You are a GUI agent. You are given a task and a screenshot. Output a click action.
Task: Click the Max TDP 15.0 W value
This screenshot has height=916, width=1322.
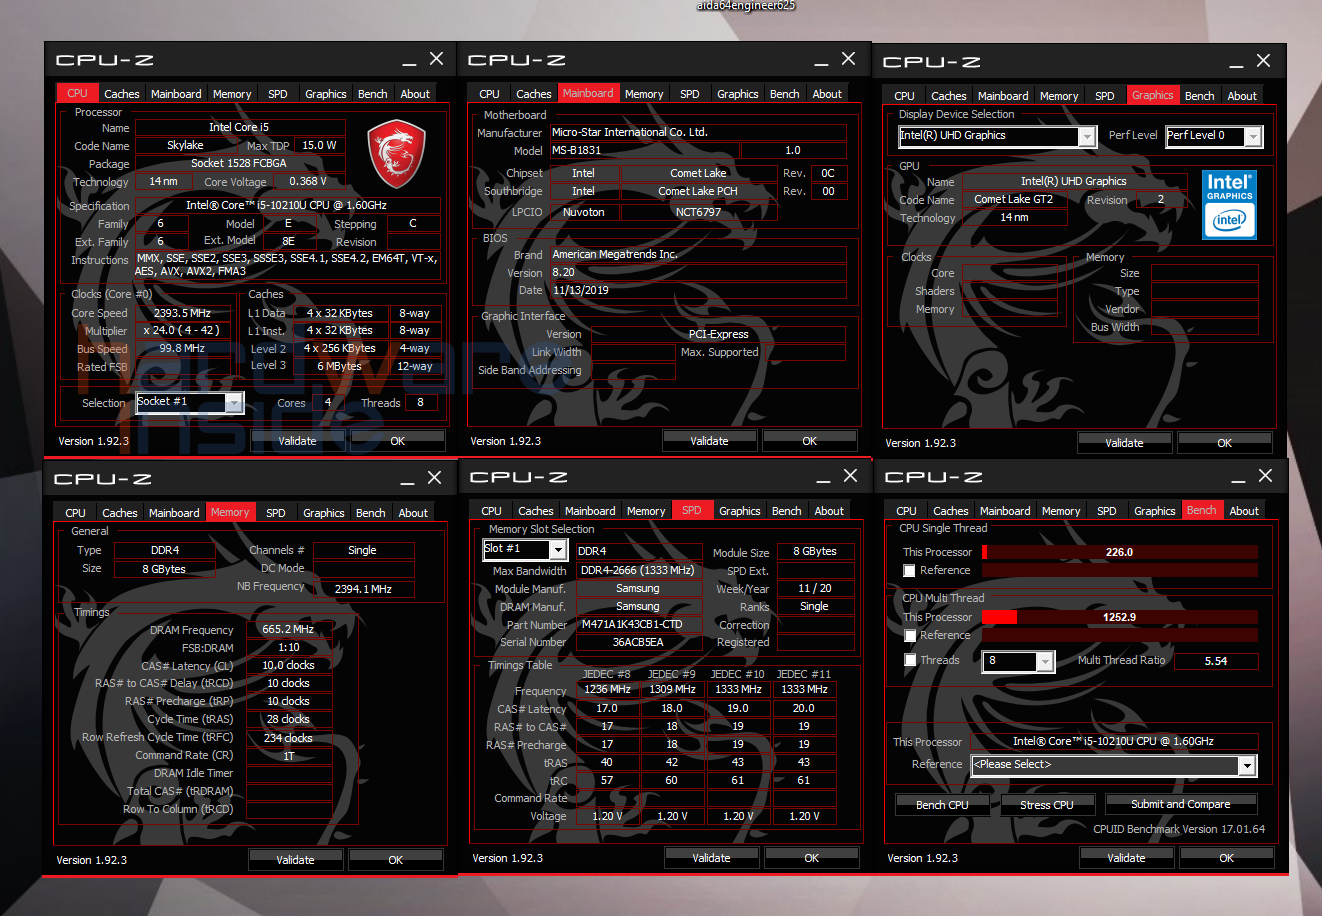pos(320,145)
